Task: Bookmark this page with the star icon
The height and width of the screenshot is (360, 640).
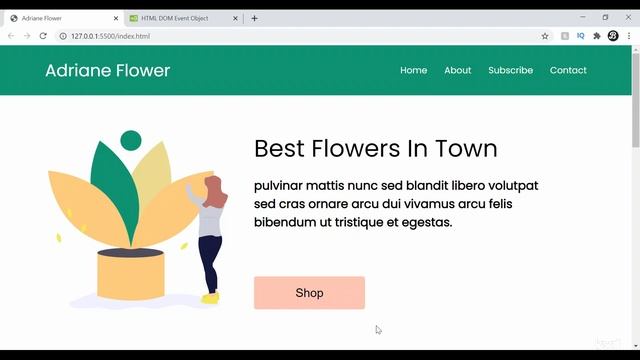Action: point(545,36)
